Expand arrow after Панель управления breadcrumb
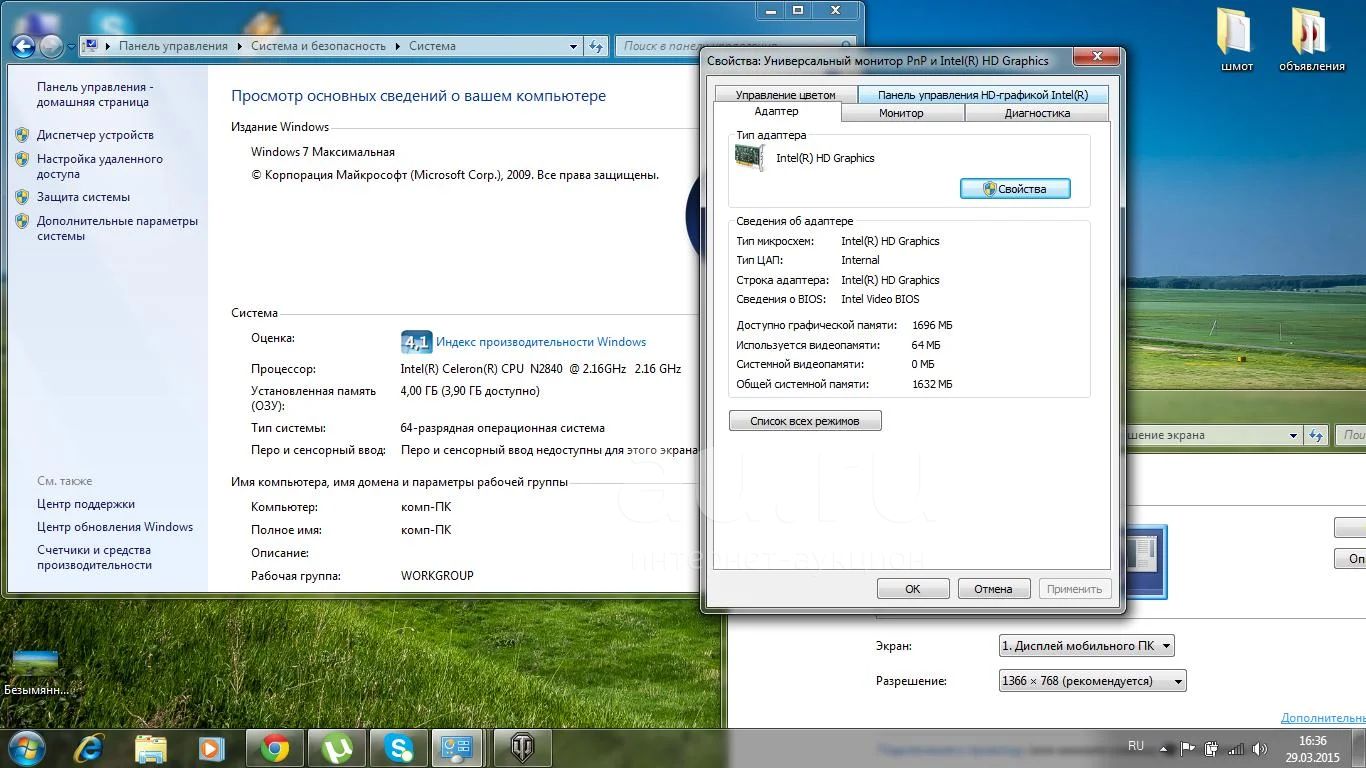The image size is (1366, 768). (240, 46)
